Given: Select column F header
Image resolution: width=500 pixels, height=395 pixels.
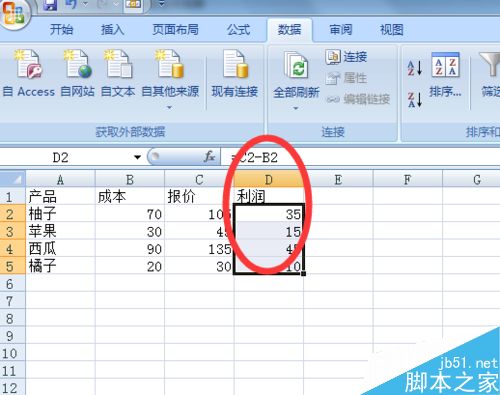Looking at the screenshot, I should click(x=407, y=180).
